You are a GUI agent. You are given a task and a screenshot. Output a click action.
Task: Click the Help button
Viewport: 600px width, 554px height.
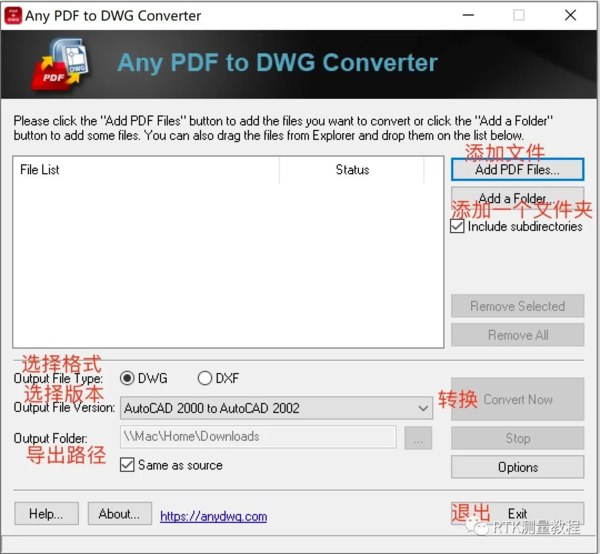(46, 513)
